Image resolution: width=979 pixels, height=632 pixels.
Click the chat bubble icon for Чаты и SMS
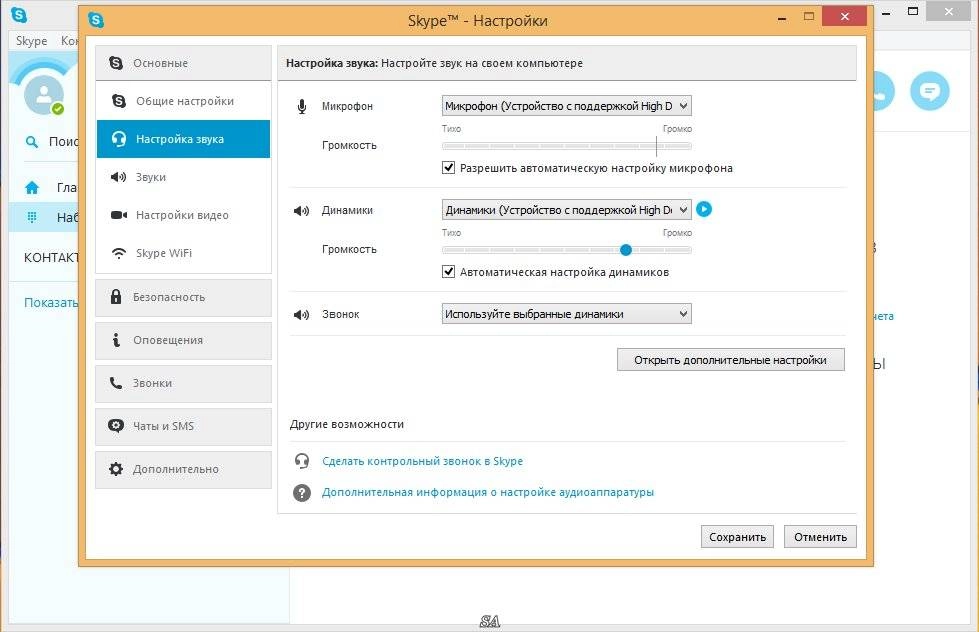(116, 426)
